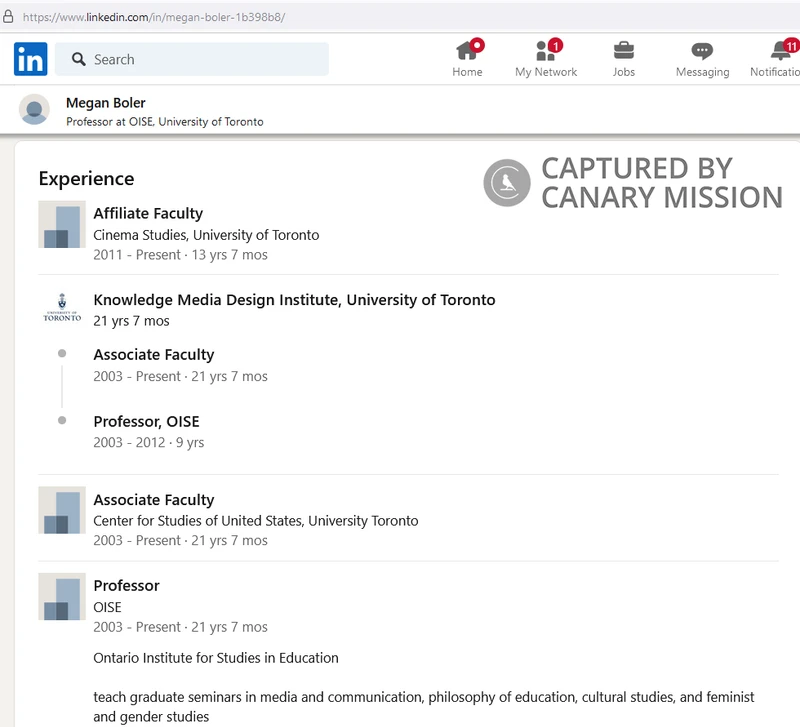Select the Messaging menu label
The width and height of the screenshot is (800, 727).
point(703,72)
